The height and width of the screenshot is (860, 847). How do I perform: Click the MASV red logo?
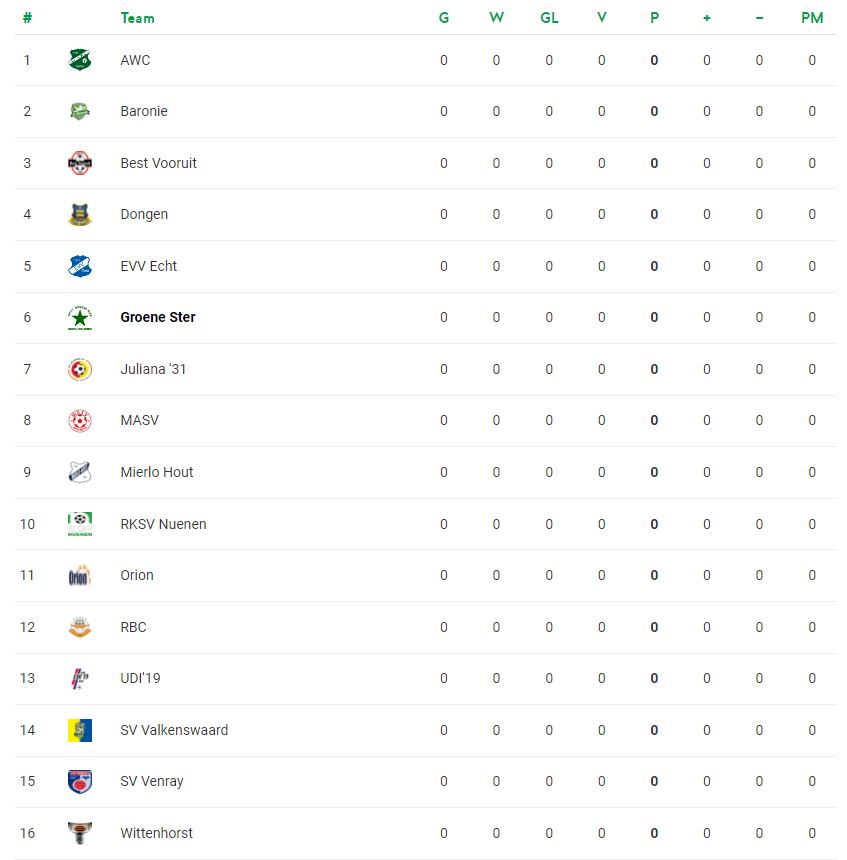pyautogui.click(x=80, y=421)
